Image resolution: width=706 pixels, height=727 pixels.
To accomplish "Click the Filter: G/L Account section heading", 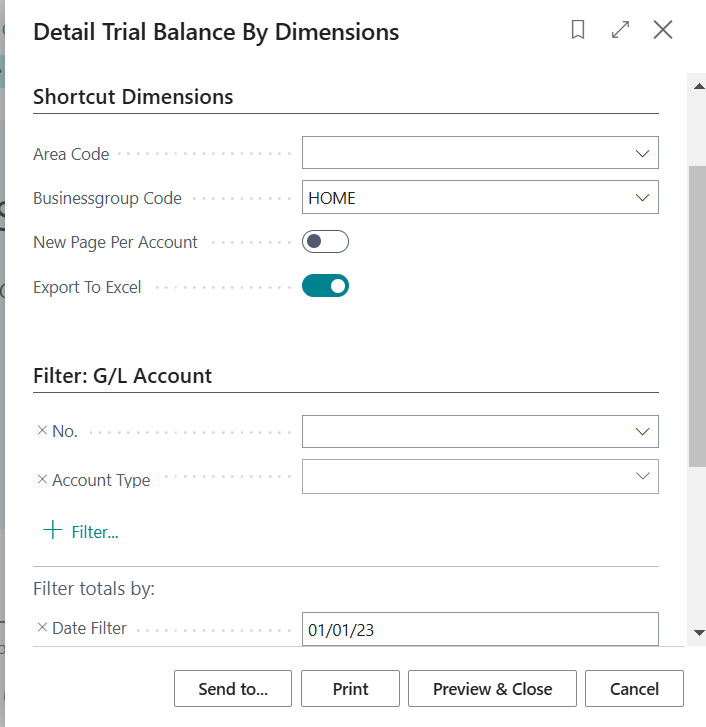I will coord(122,376).
